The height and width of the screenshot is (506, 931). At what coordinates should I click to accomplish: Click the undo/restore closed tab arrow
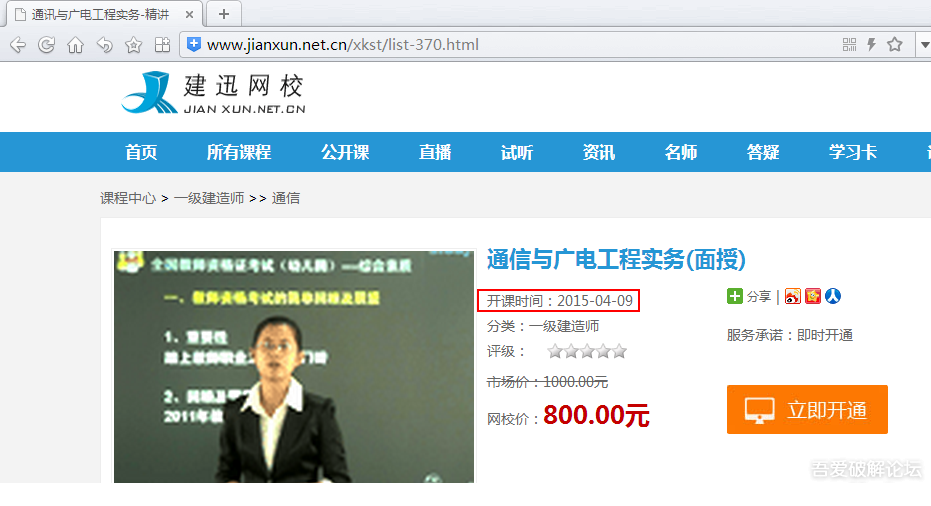pos(104,45)
